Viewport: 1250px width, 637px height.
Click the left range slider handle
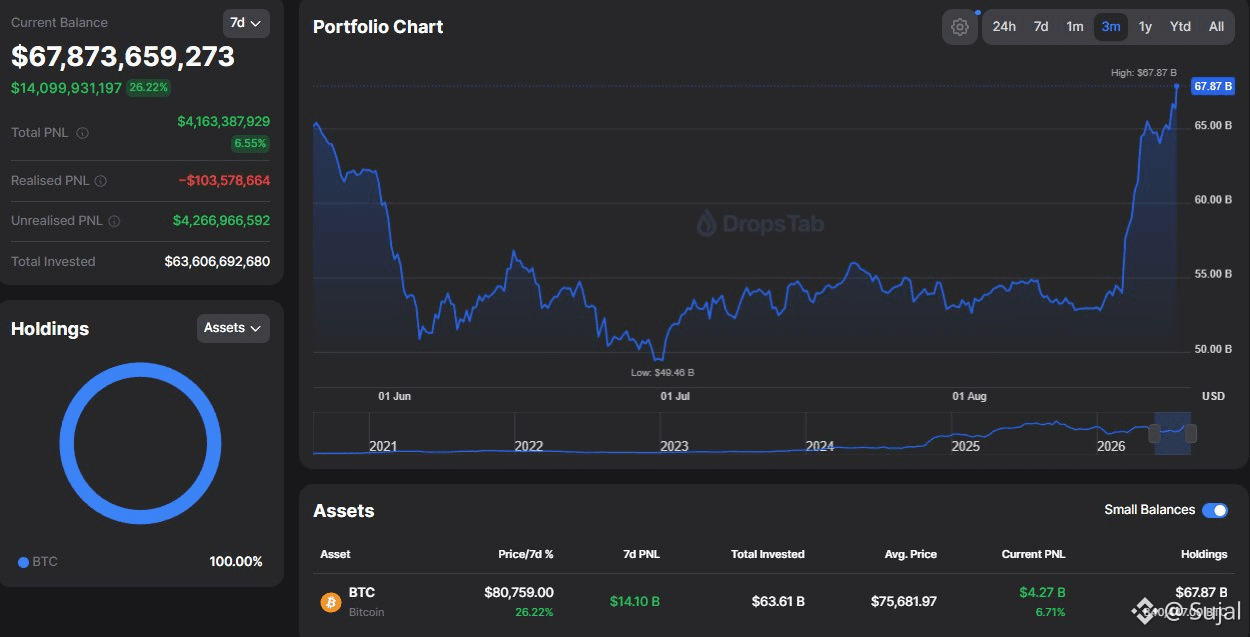1154,433
